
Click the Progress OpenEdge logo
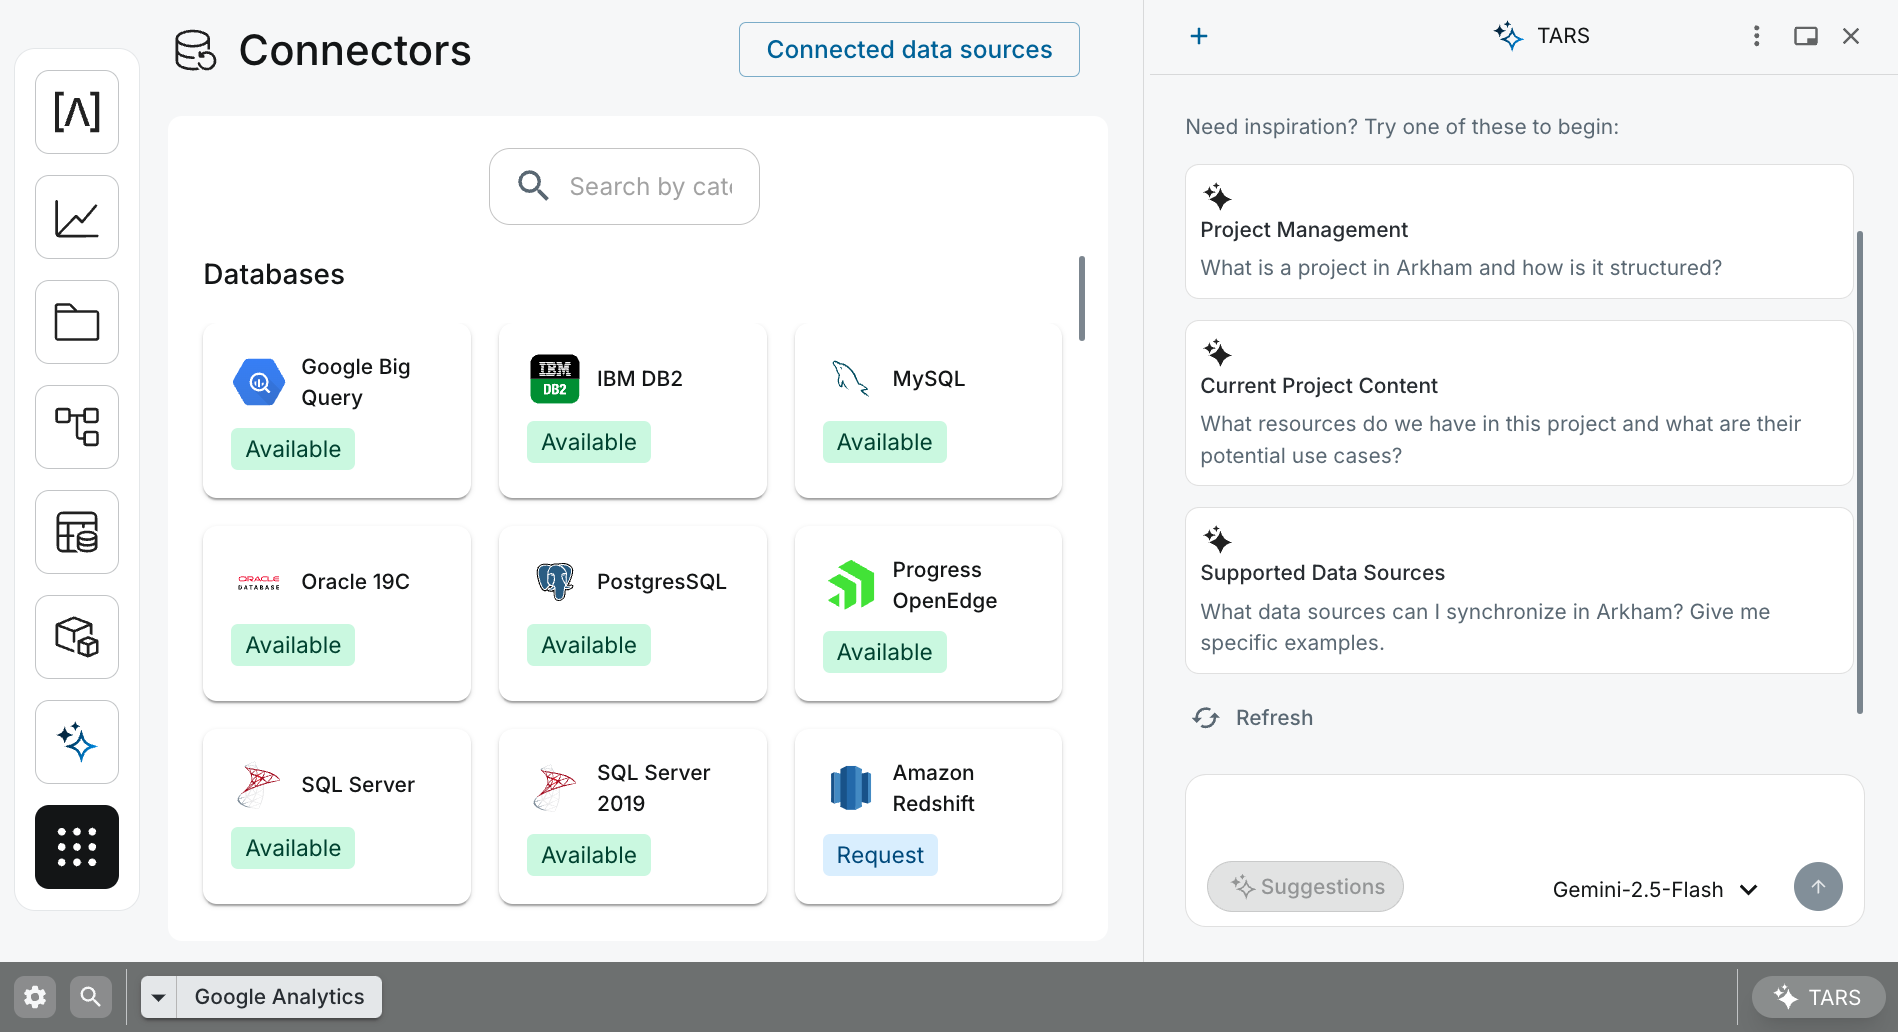851,585
